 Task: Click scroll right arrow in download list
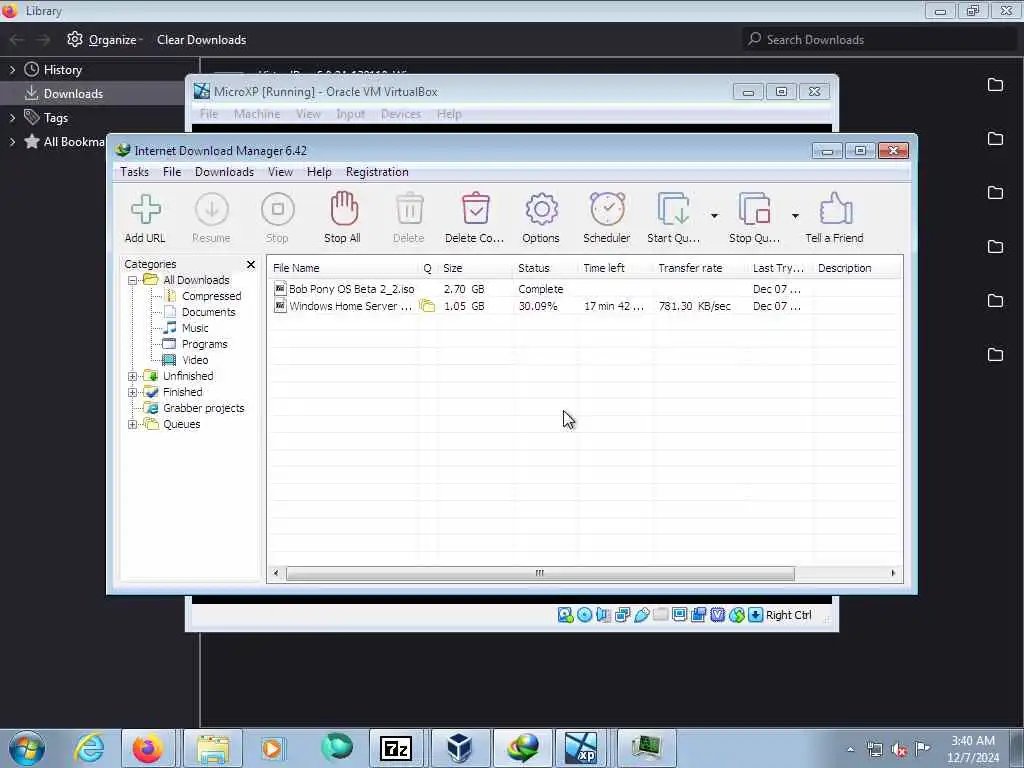click(893, 573)
